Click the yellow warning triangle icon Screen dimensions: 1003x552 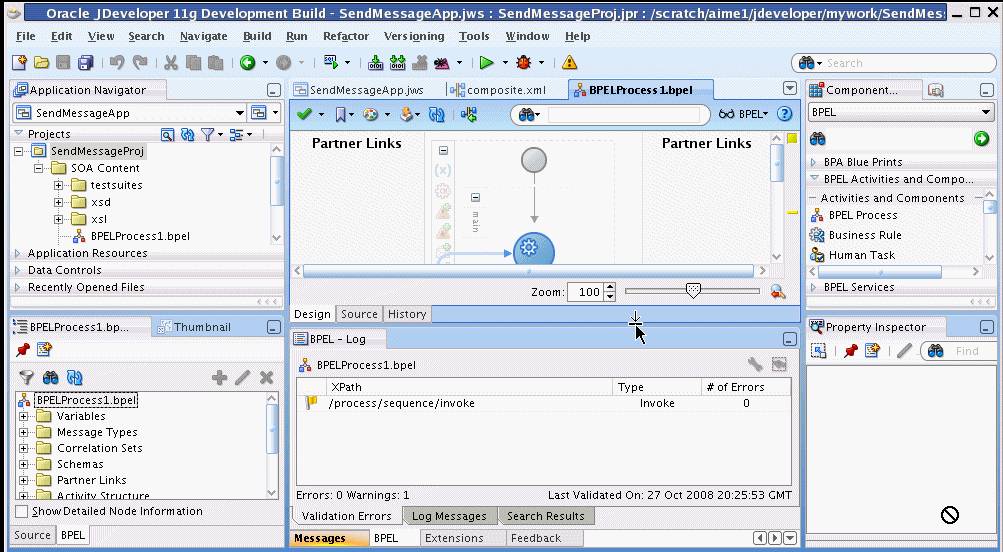tap(569, 63)
